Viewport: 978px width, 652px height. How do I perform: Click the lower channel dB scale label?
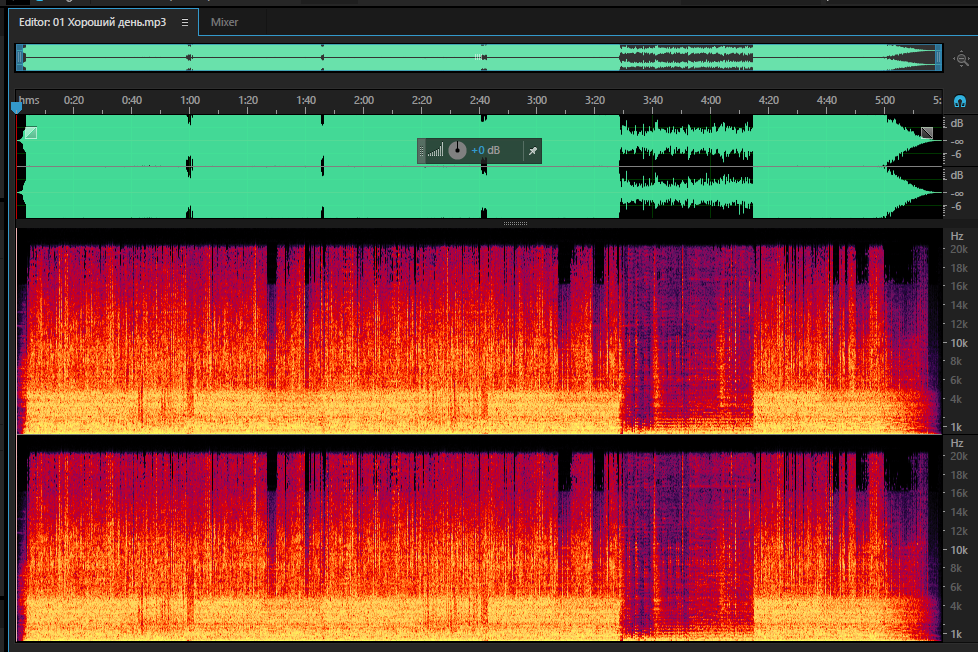pyautogui.click(x=957, y=175)
